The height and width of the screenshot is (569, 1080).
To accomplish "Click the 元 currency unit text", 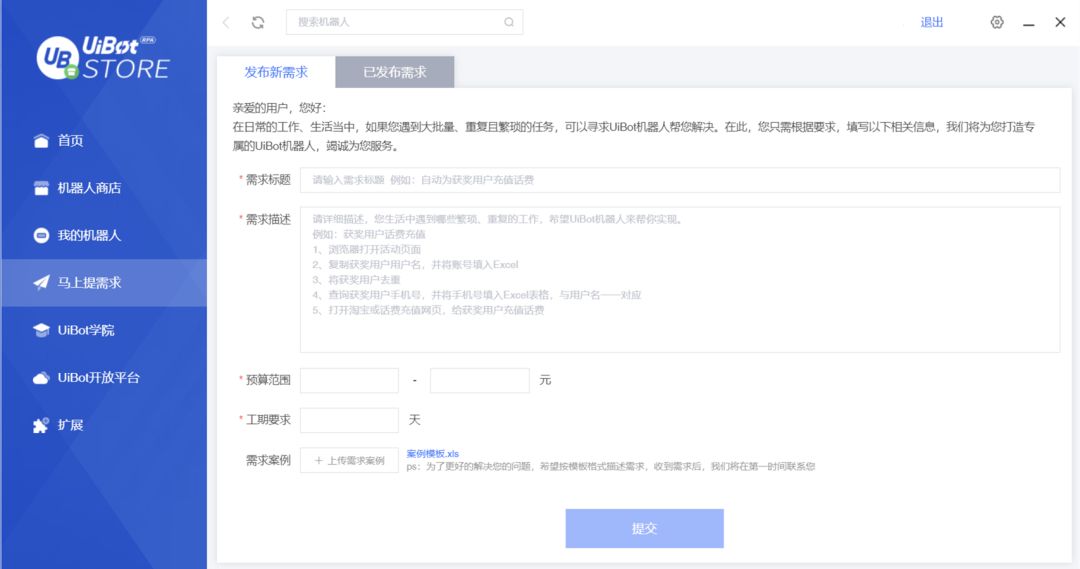I will coord(546,380).
